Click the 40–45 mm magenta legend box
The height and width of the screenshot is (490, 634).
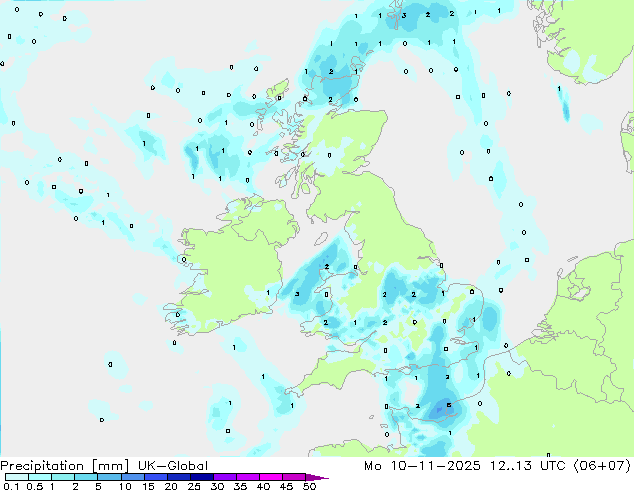270,477
